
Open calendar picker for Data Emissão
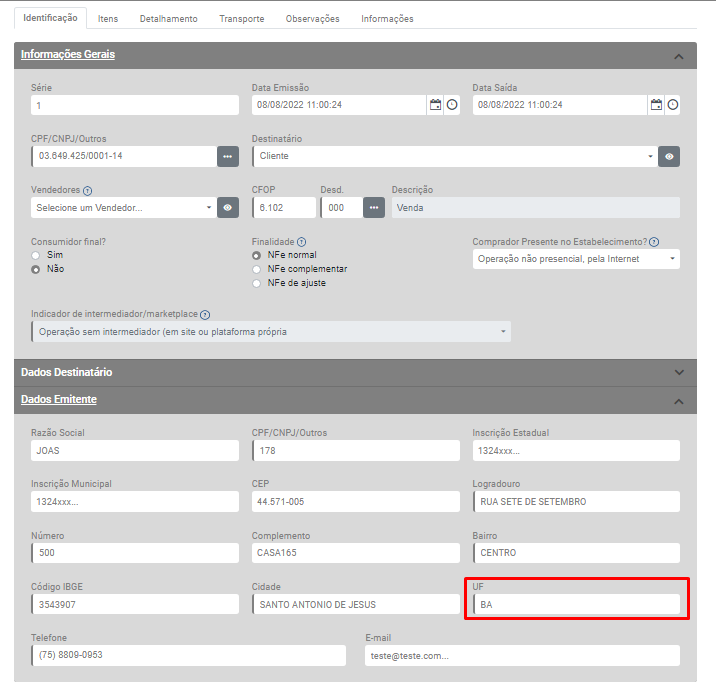[x=435, y=105]
